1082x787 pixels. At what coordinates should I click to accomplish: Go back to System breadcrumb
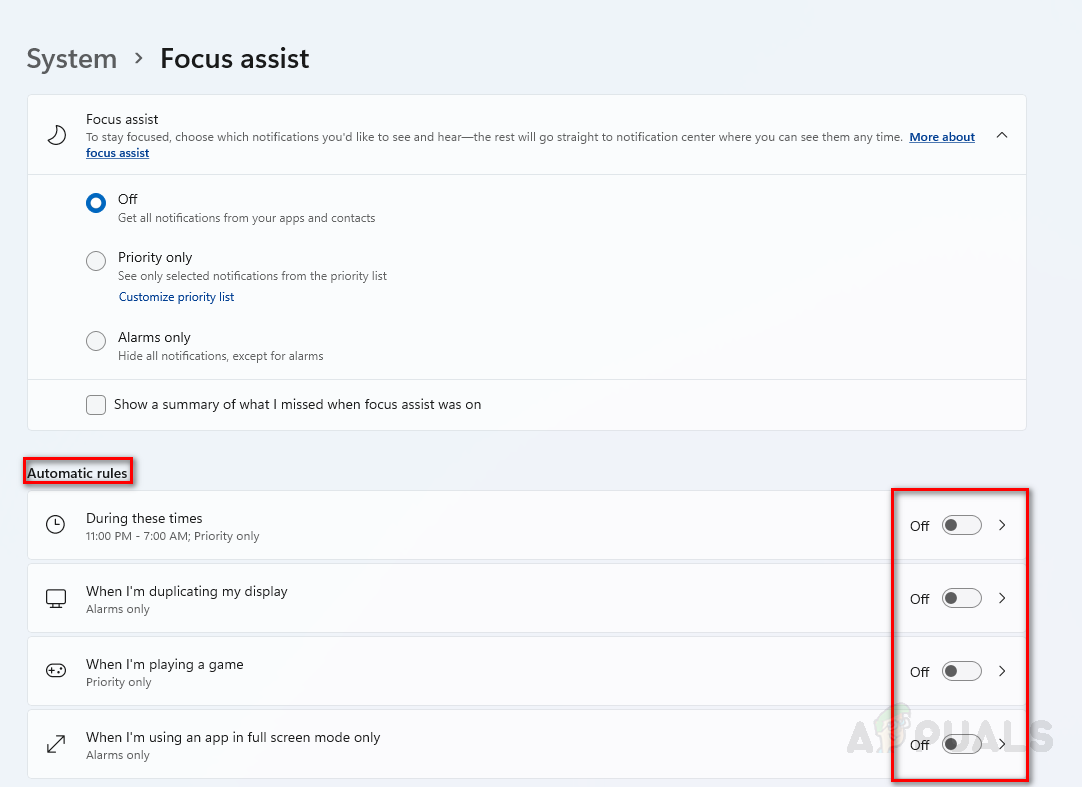(71, 59)
